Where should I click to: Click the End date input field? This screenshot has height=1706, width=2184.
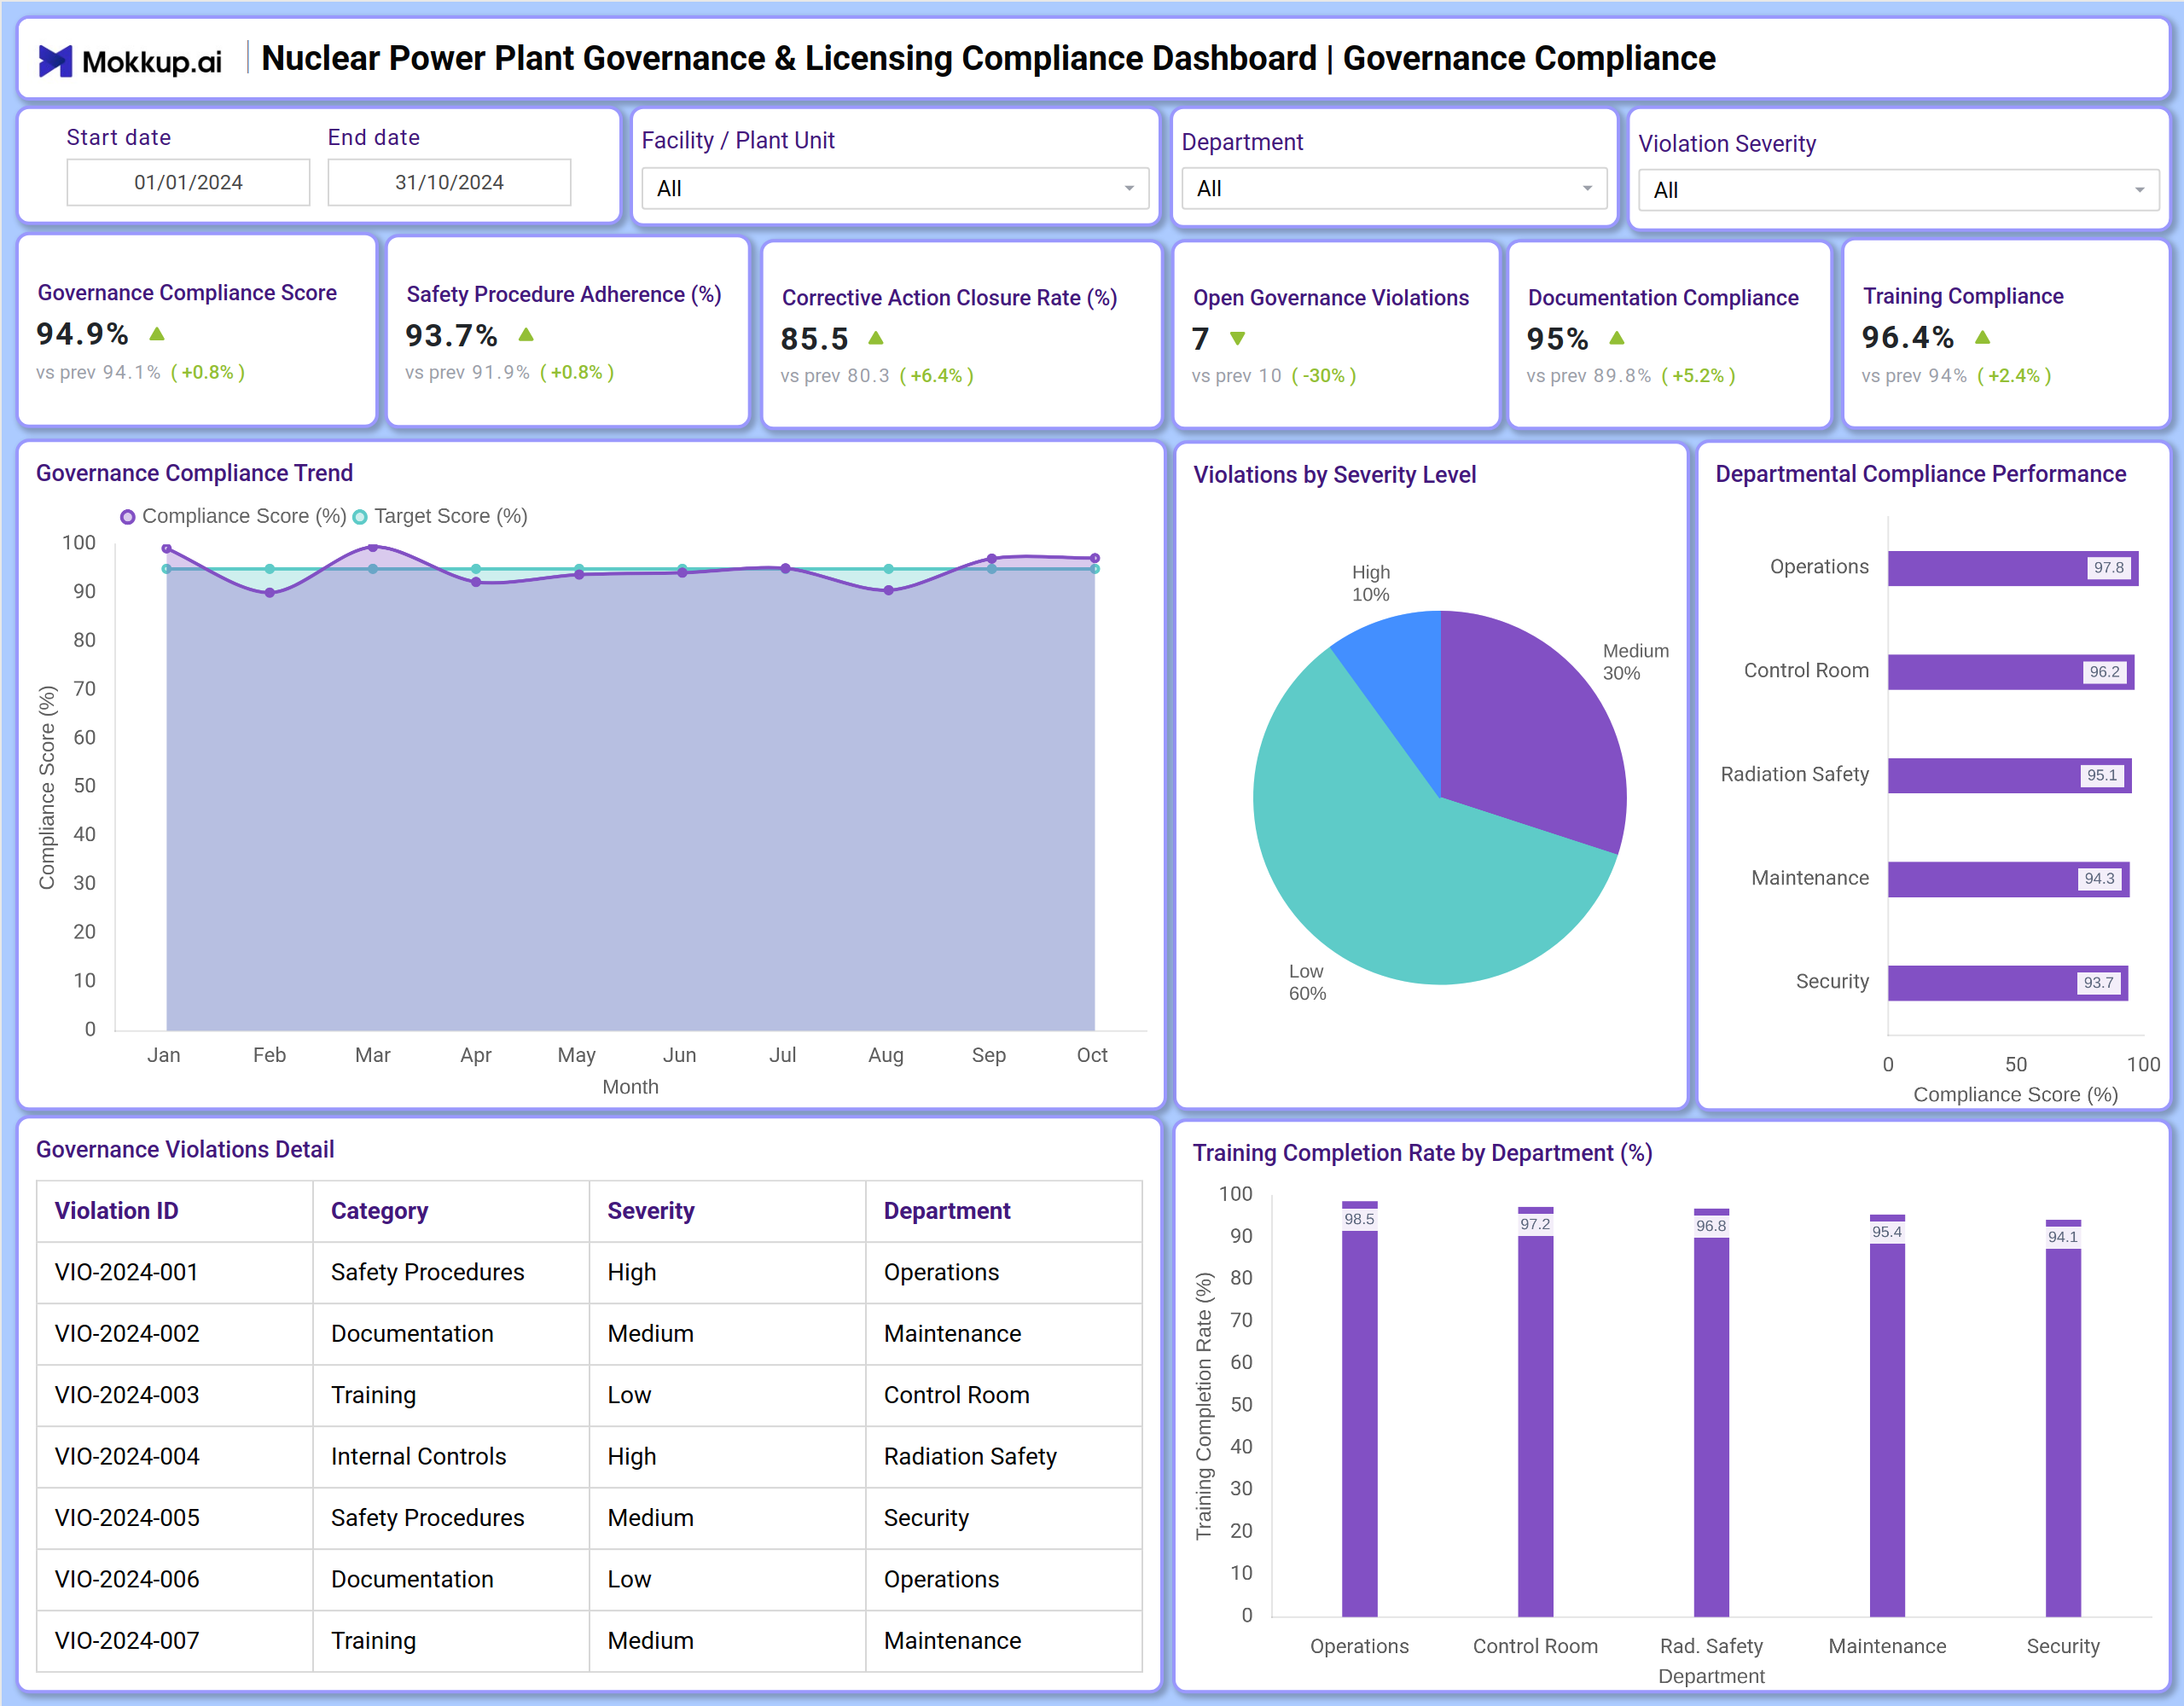pos(449,182)
